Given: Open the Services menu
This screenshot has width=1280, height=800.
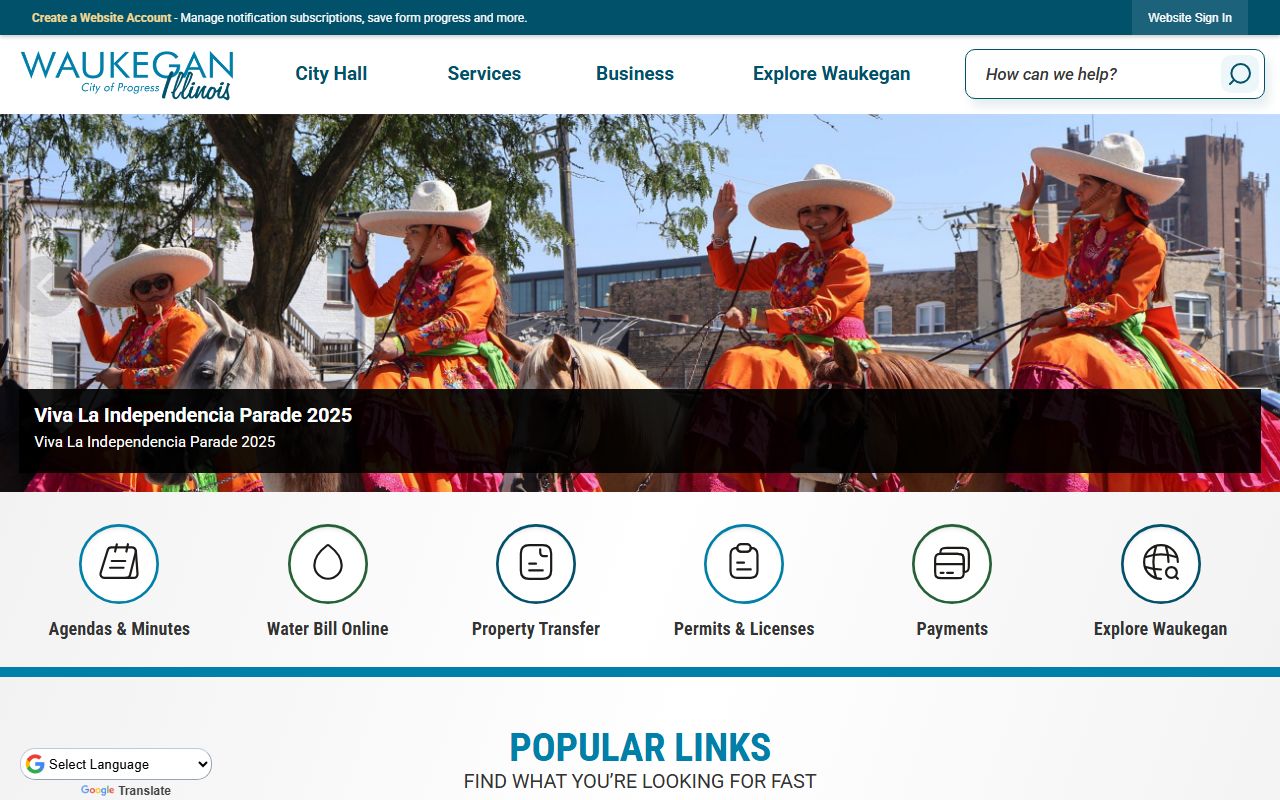Looking at the screenshot, I should point(484,74).
